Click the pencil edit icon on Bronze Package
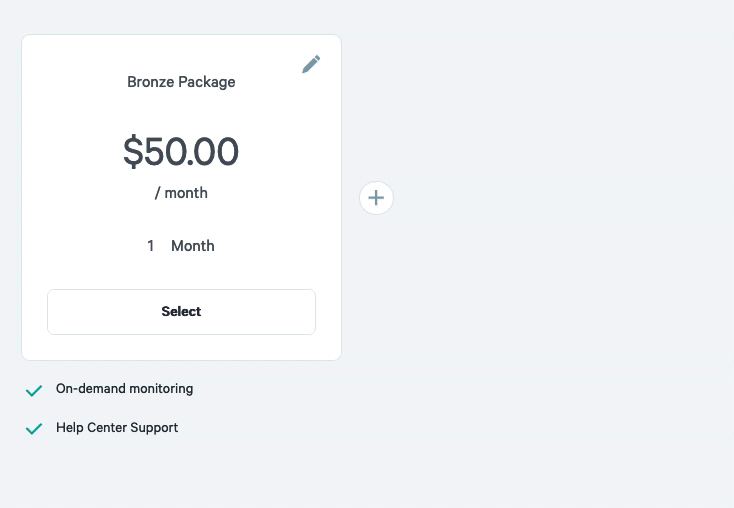Image resolution: width=734 pixels, height=508 pixels. (311, 64)
